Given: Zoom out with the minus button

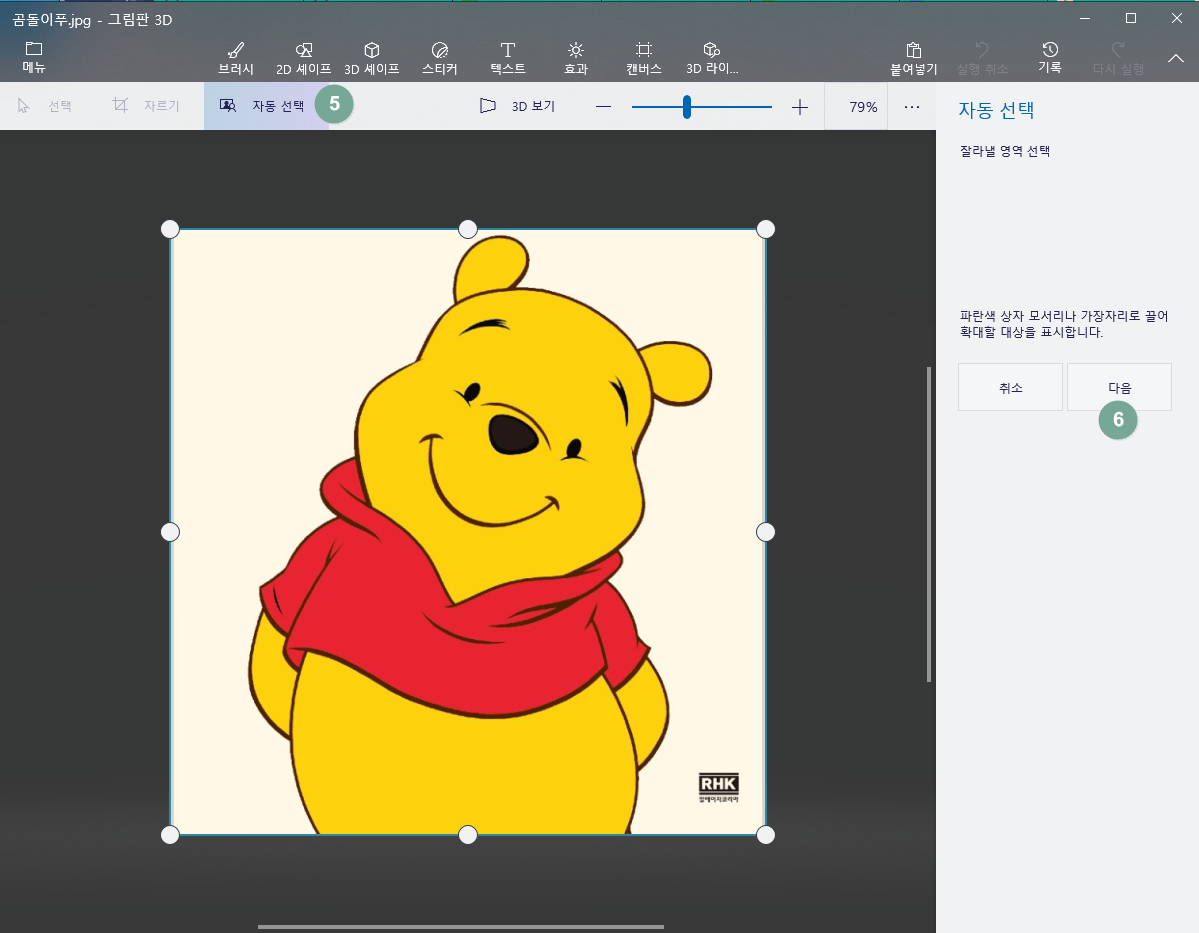Looking at the screenshot, I should 603,106.
